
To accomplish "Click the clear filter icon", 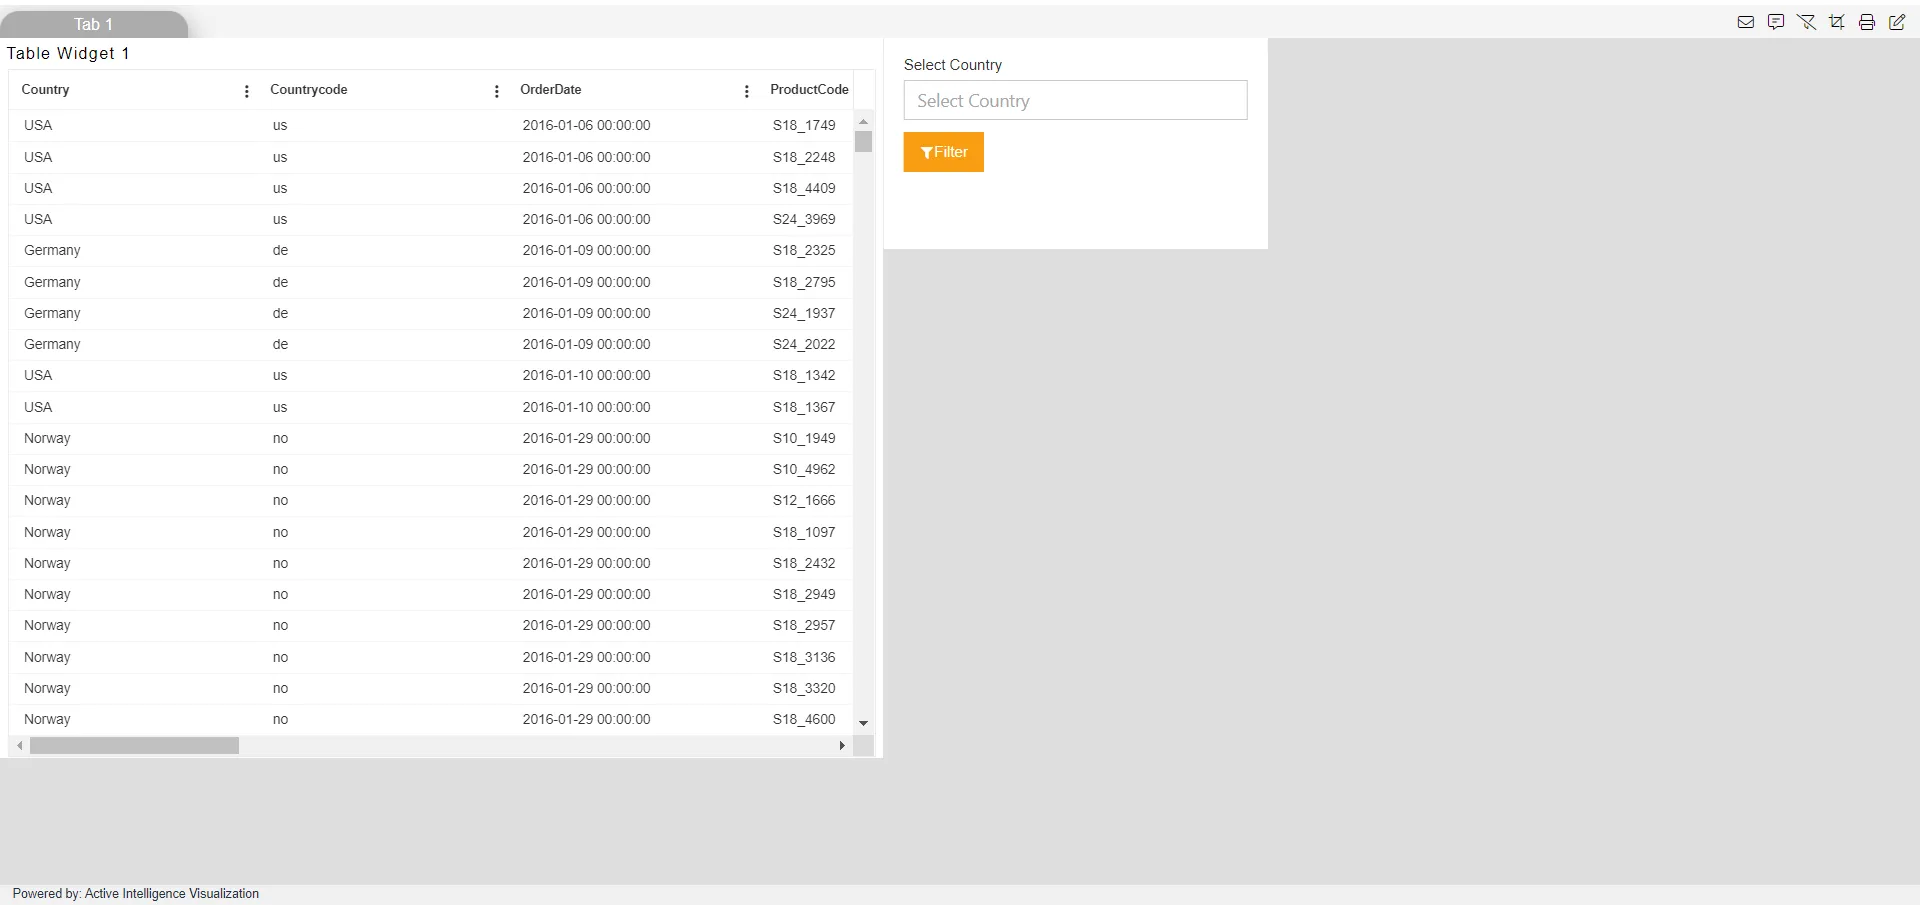I will pos(1806,22).
